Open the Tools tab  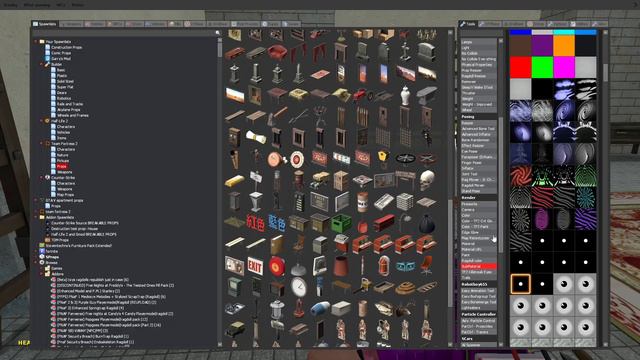[468, 24]
